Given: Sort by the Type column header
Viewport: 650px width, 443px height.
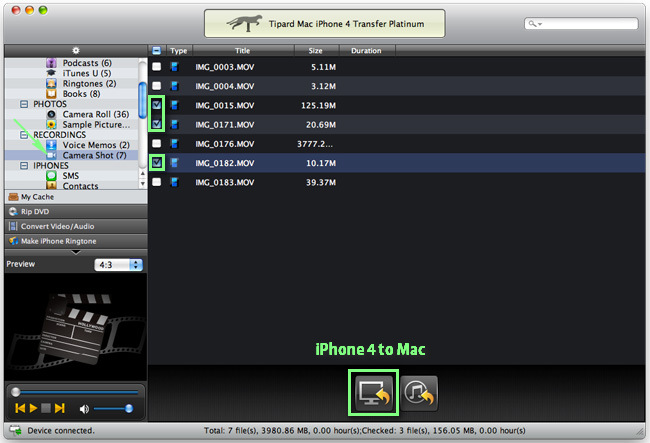Looking at the screenshot, I should click(179, 51).
